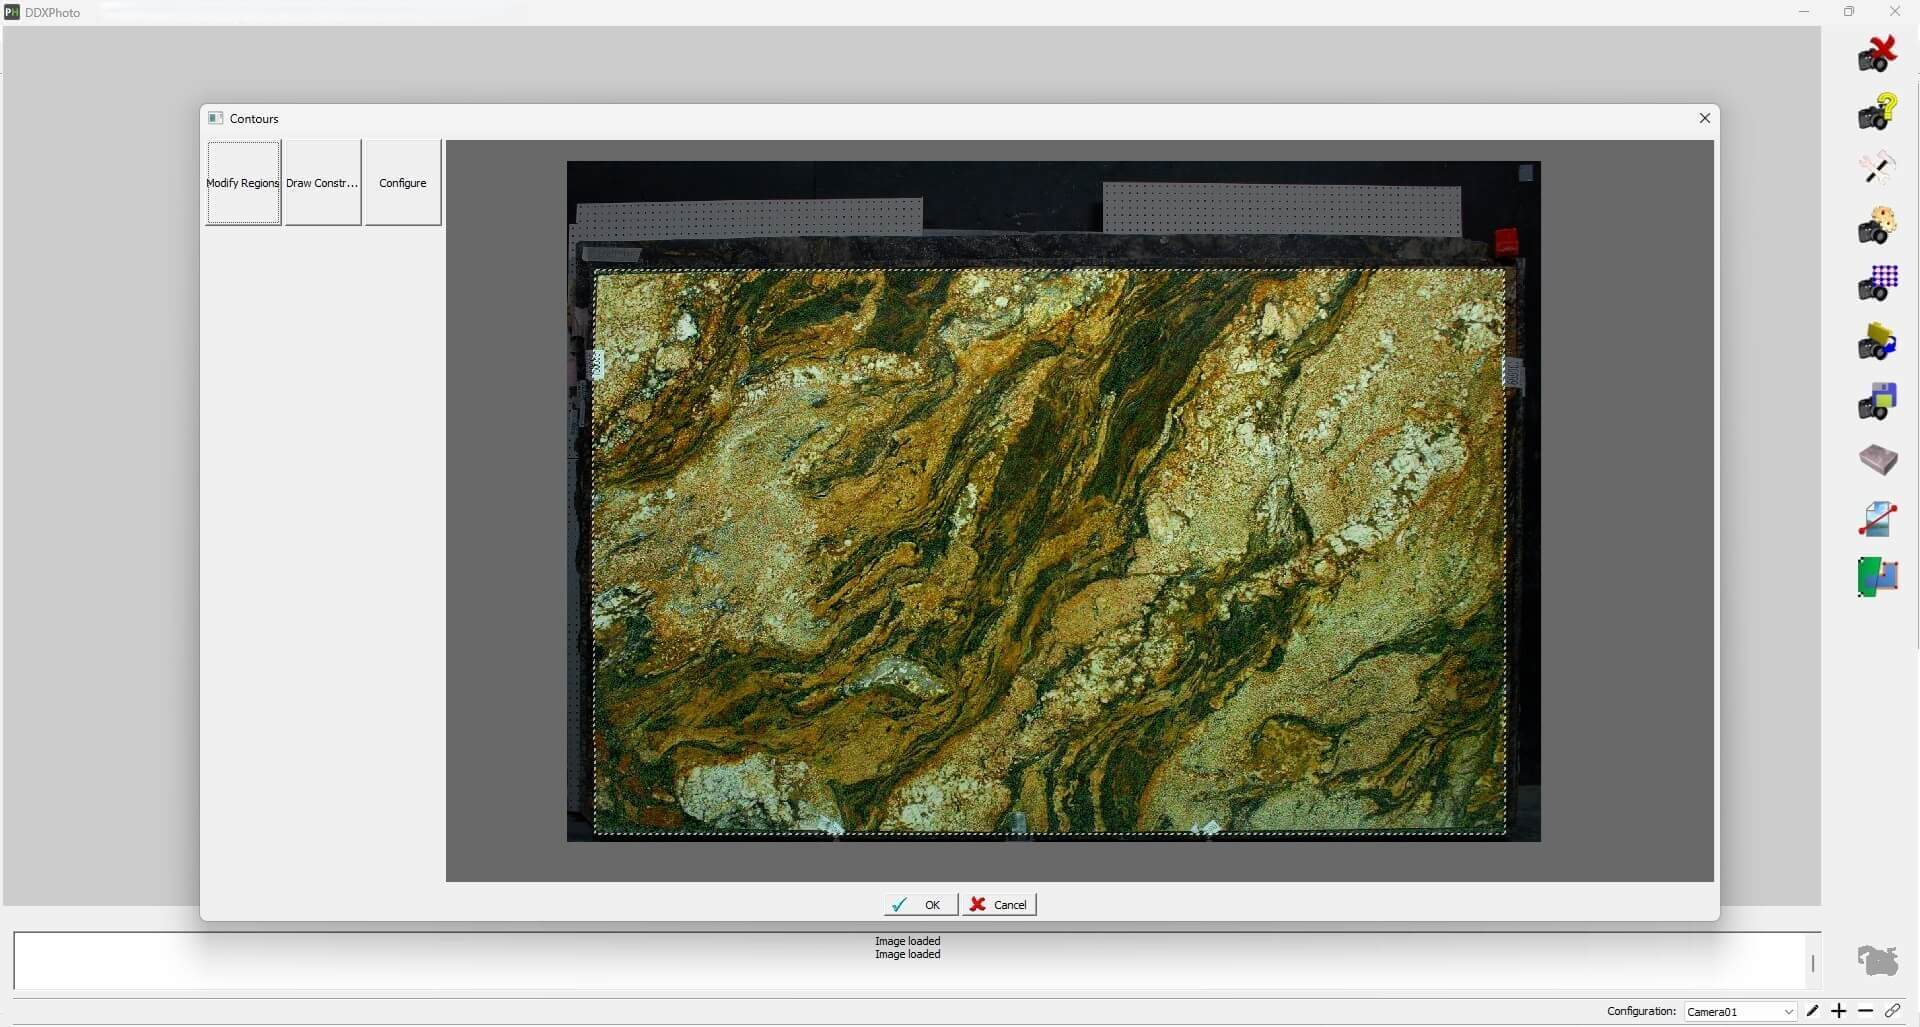Click the image with red diagonal line icon
The height and width of the screenshot is (1027, 1920).
1877,519
